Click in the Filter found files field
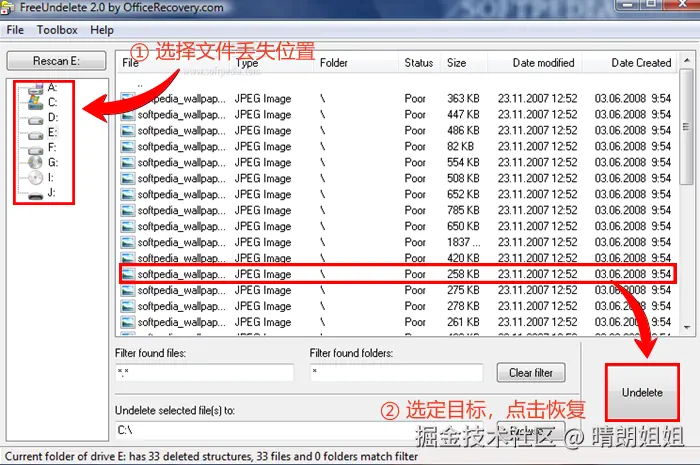Image resolution: width=700 pixels, height=465 pixels. (x=204, y=373)
